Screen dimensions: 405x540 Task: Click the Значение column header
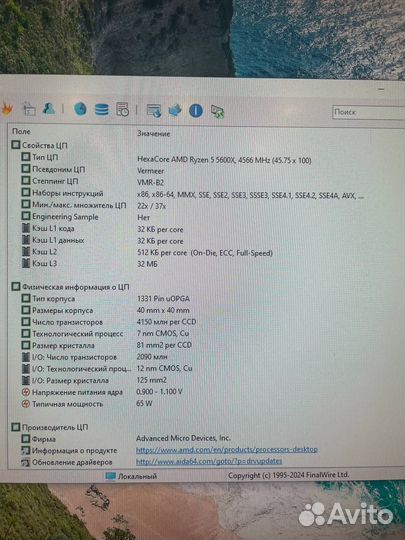154,134
